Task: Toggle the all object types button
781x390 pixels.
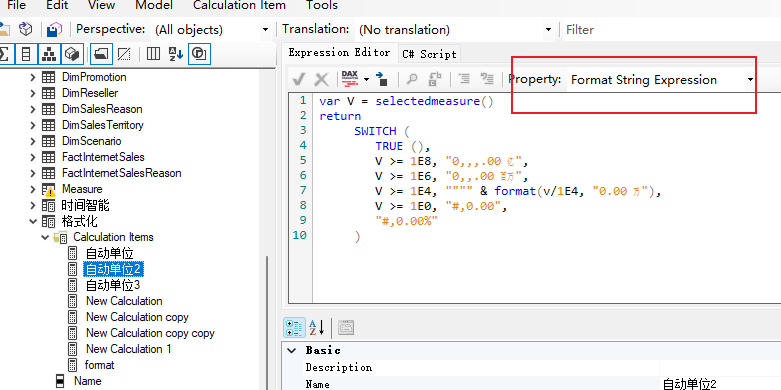Action: [199, 54]
